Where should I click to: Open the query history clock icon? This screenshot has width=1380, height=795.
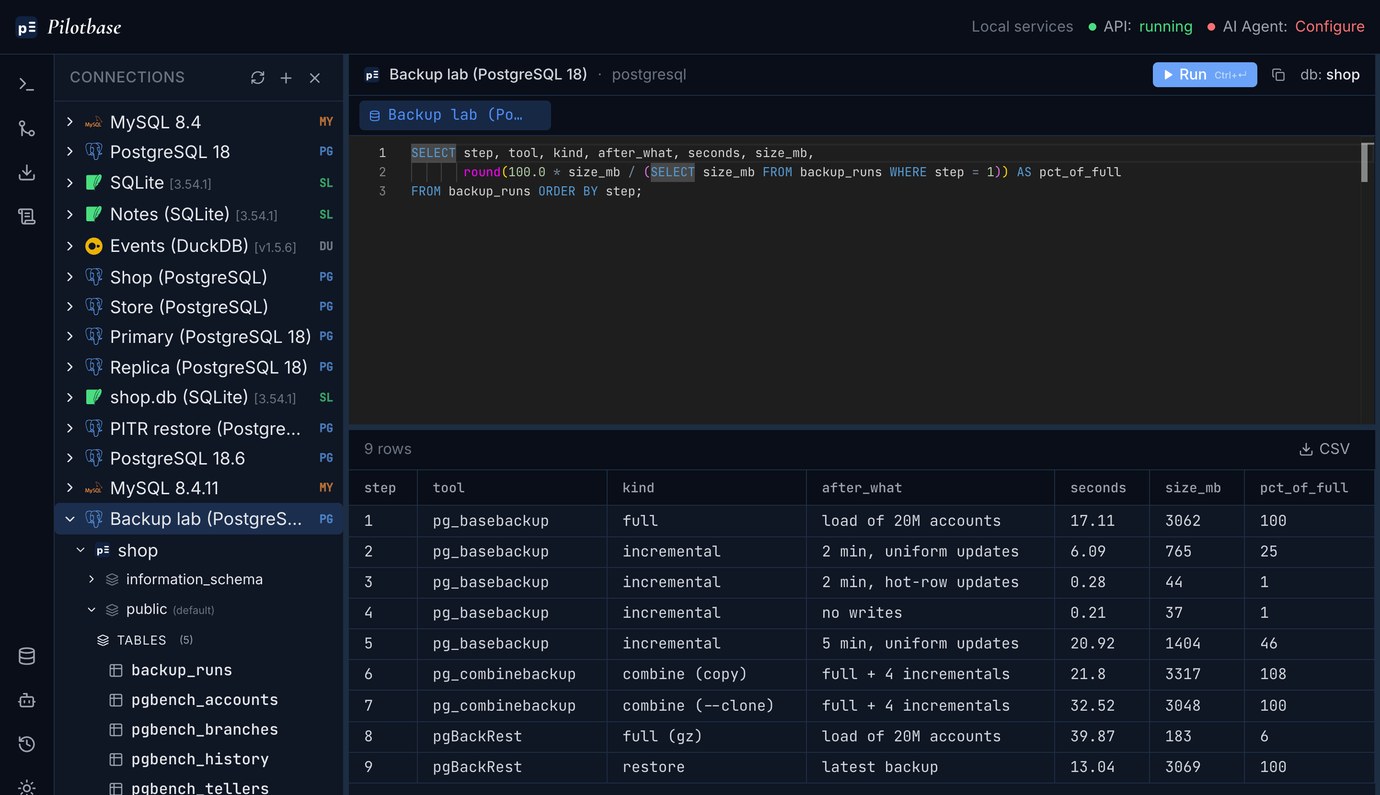(27, 744)
